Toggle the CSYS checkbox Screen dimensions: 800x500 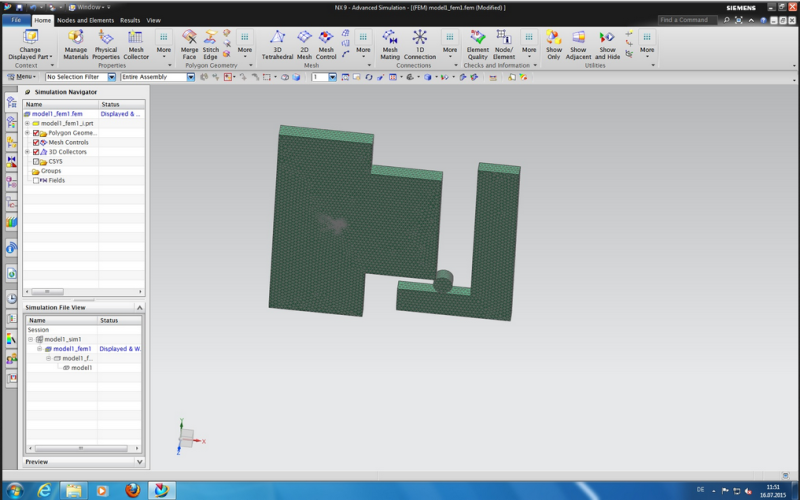pos(36,162)
